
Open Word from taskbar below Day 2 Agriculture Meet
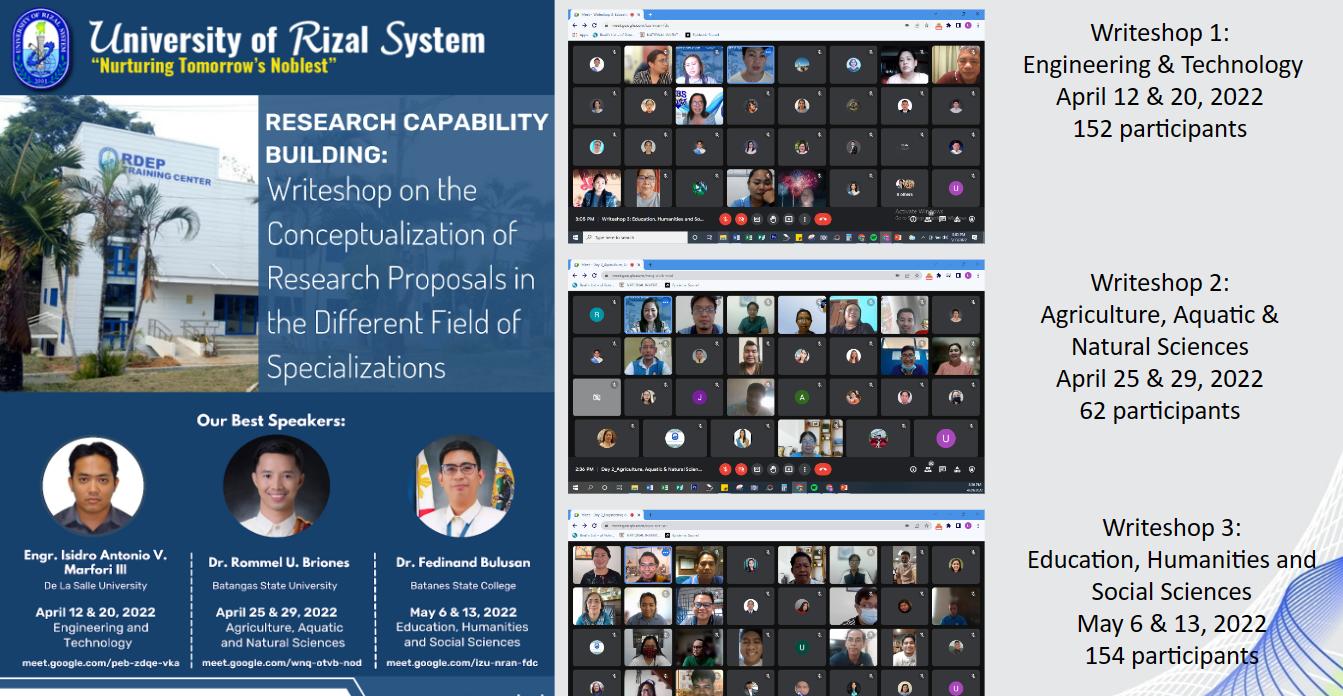(x=650, y=487)
